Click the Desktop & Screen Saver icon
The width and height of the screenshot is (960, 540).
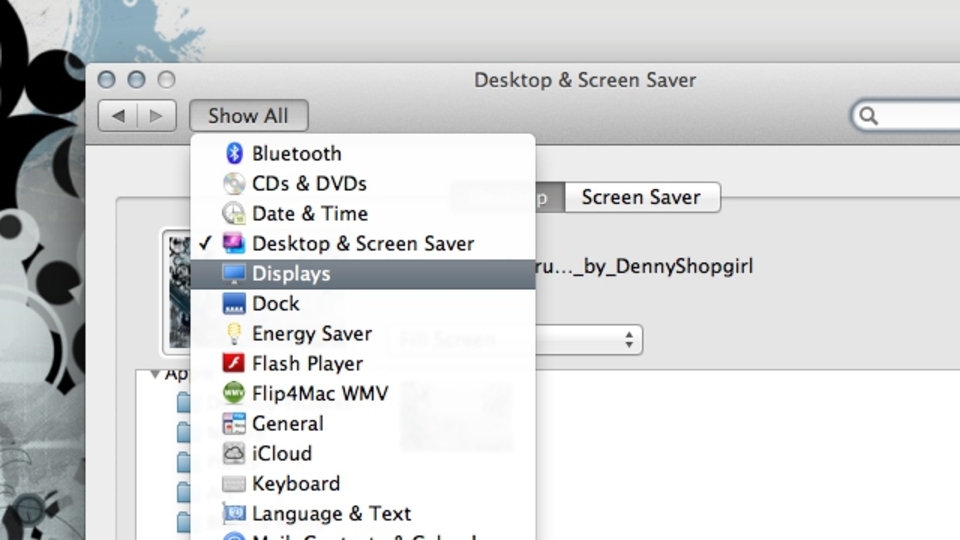(234, 243)
